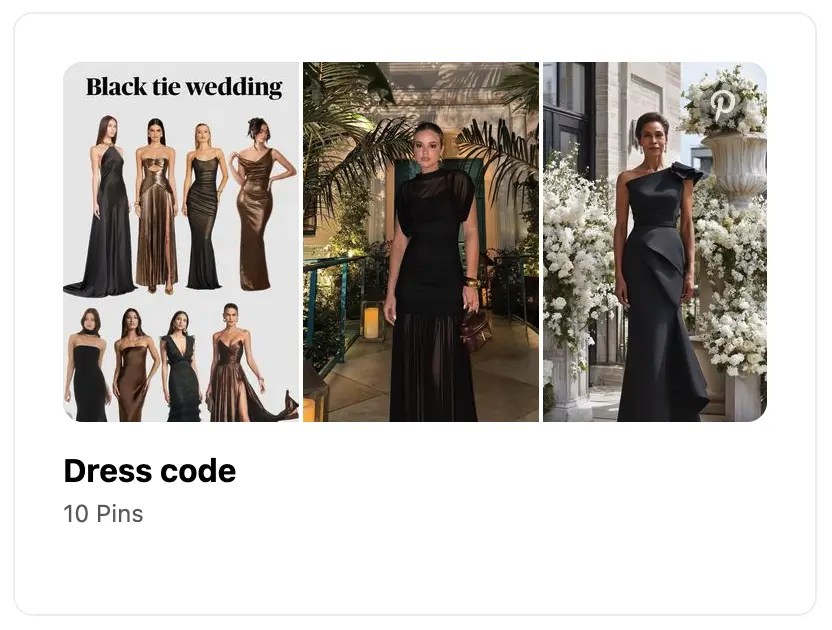Select the bronze metallic cowl-neck dress
This screenshot has height=630, width=832.
tap(257, 204)
